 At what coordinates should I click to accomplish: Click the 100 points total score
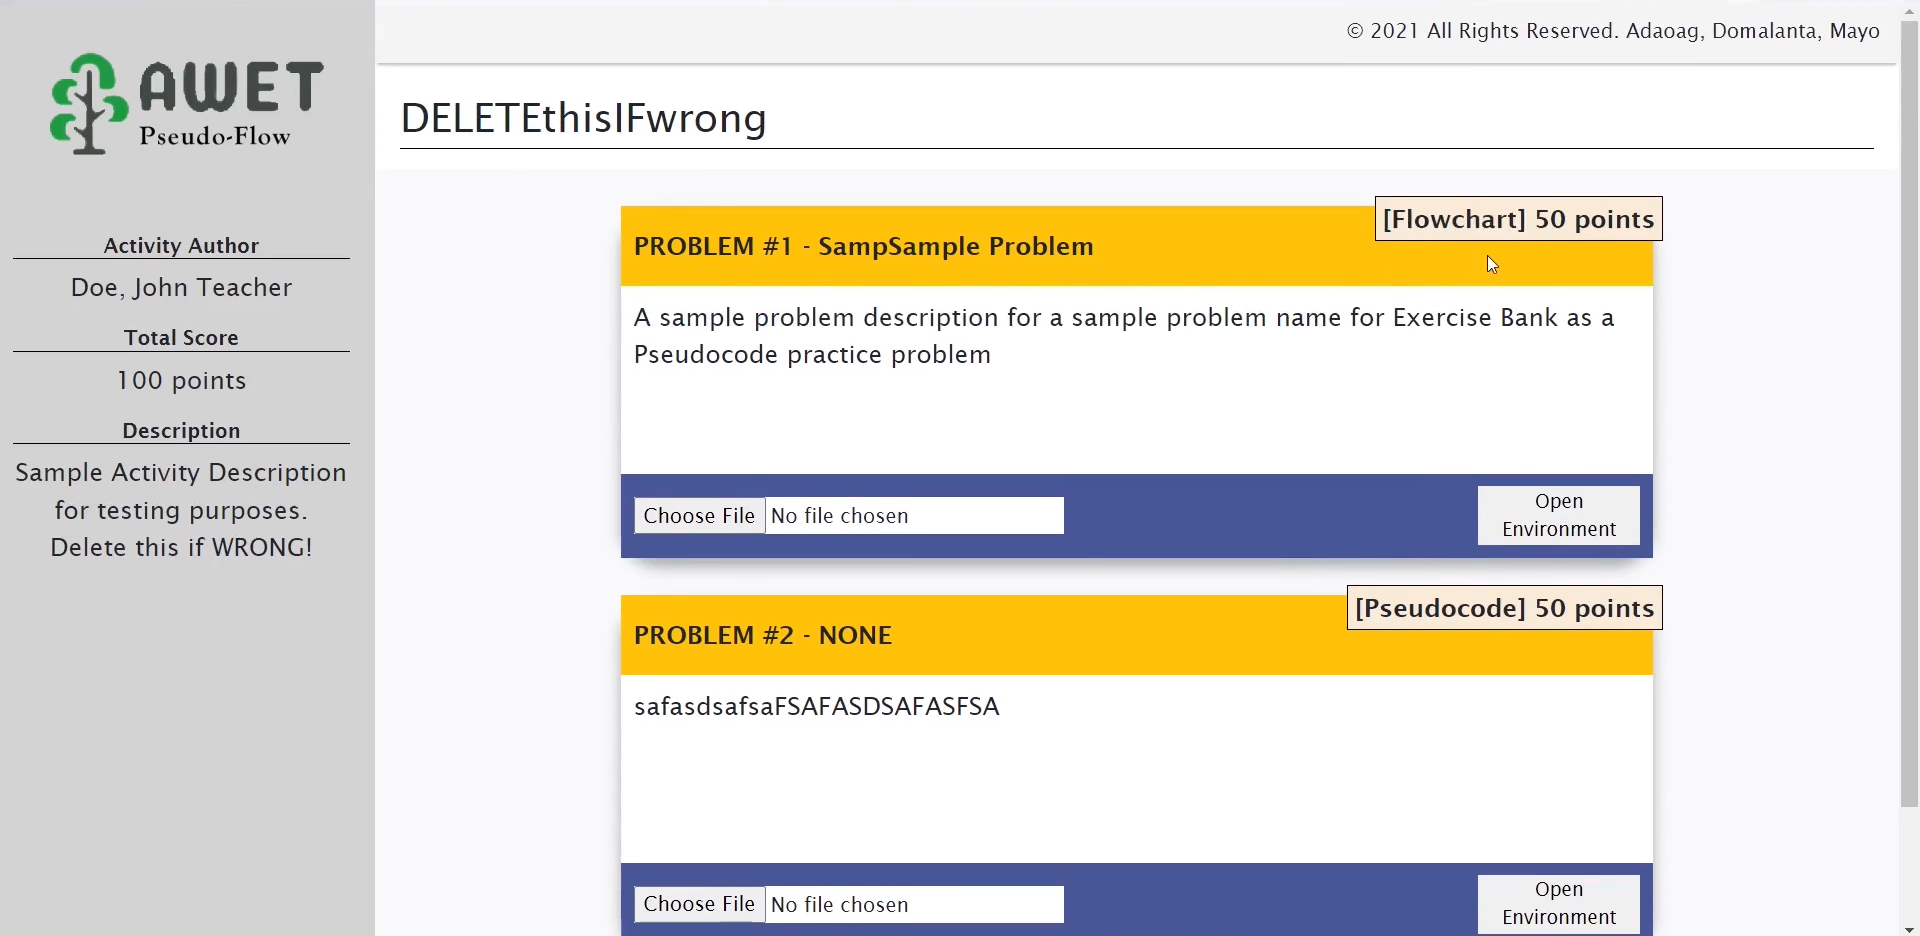pos(181,381)
